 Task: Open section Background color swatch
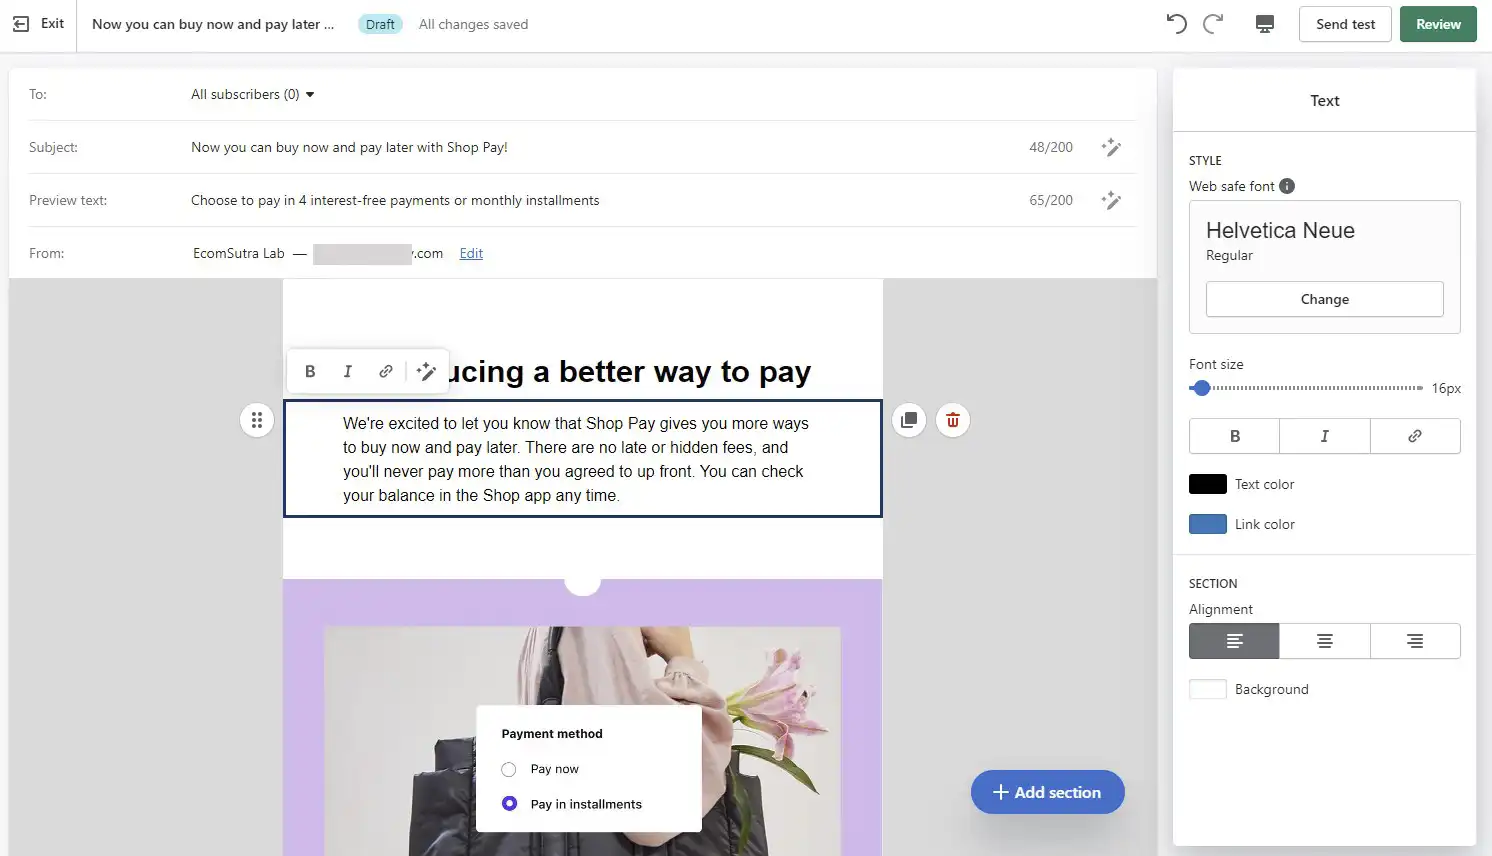coord(1208,689)
